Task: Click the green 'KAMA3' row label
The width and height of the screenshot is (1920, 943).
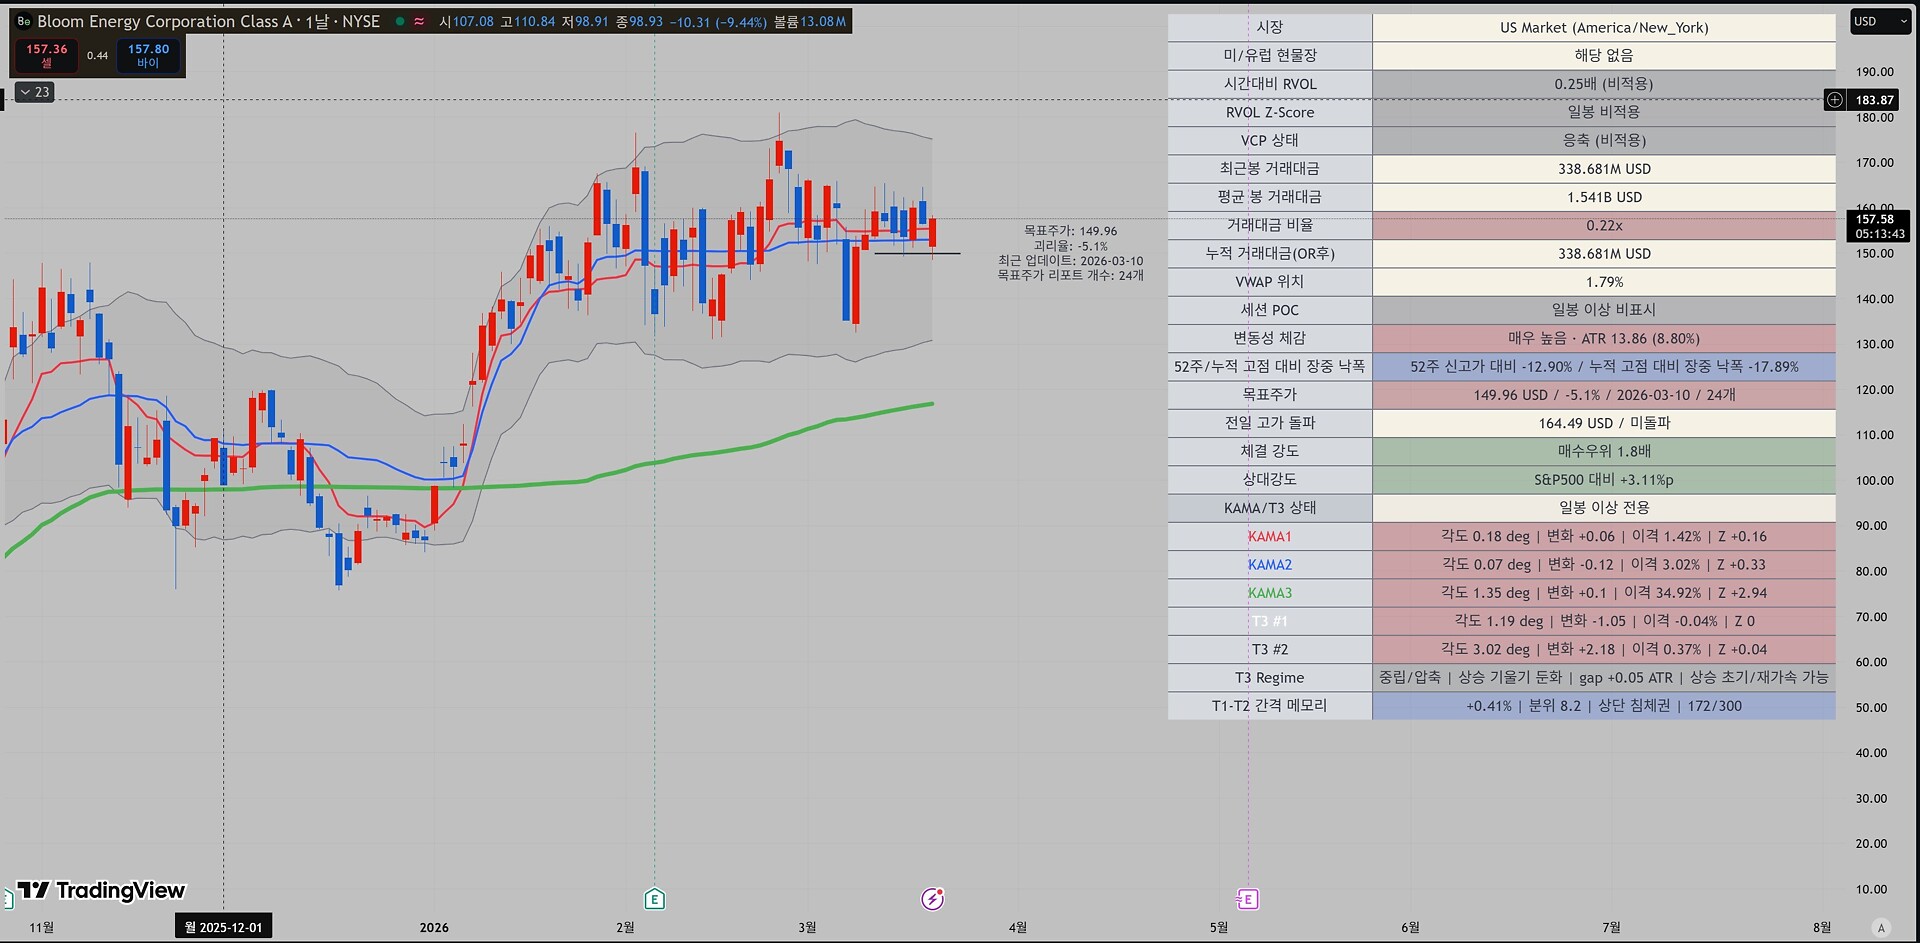Action: 1270,593
